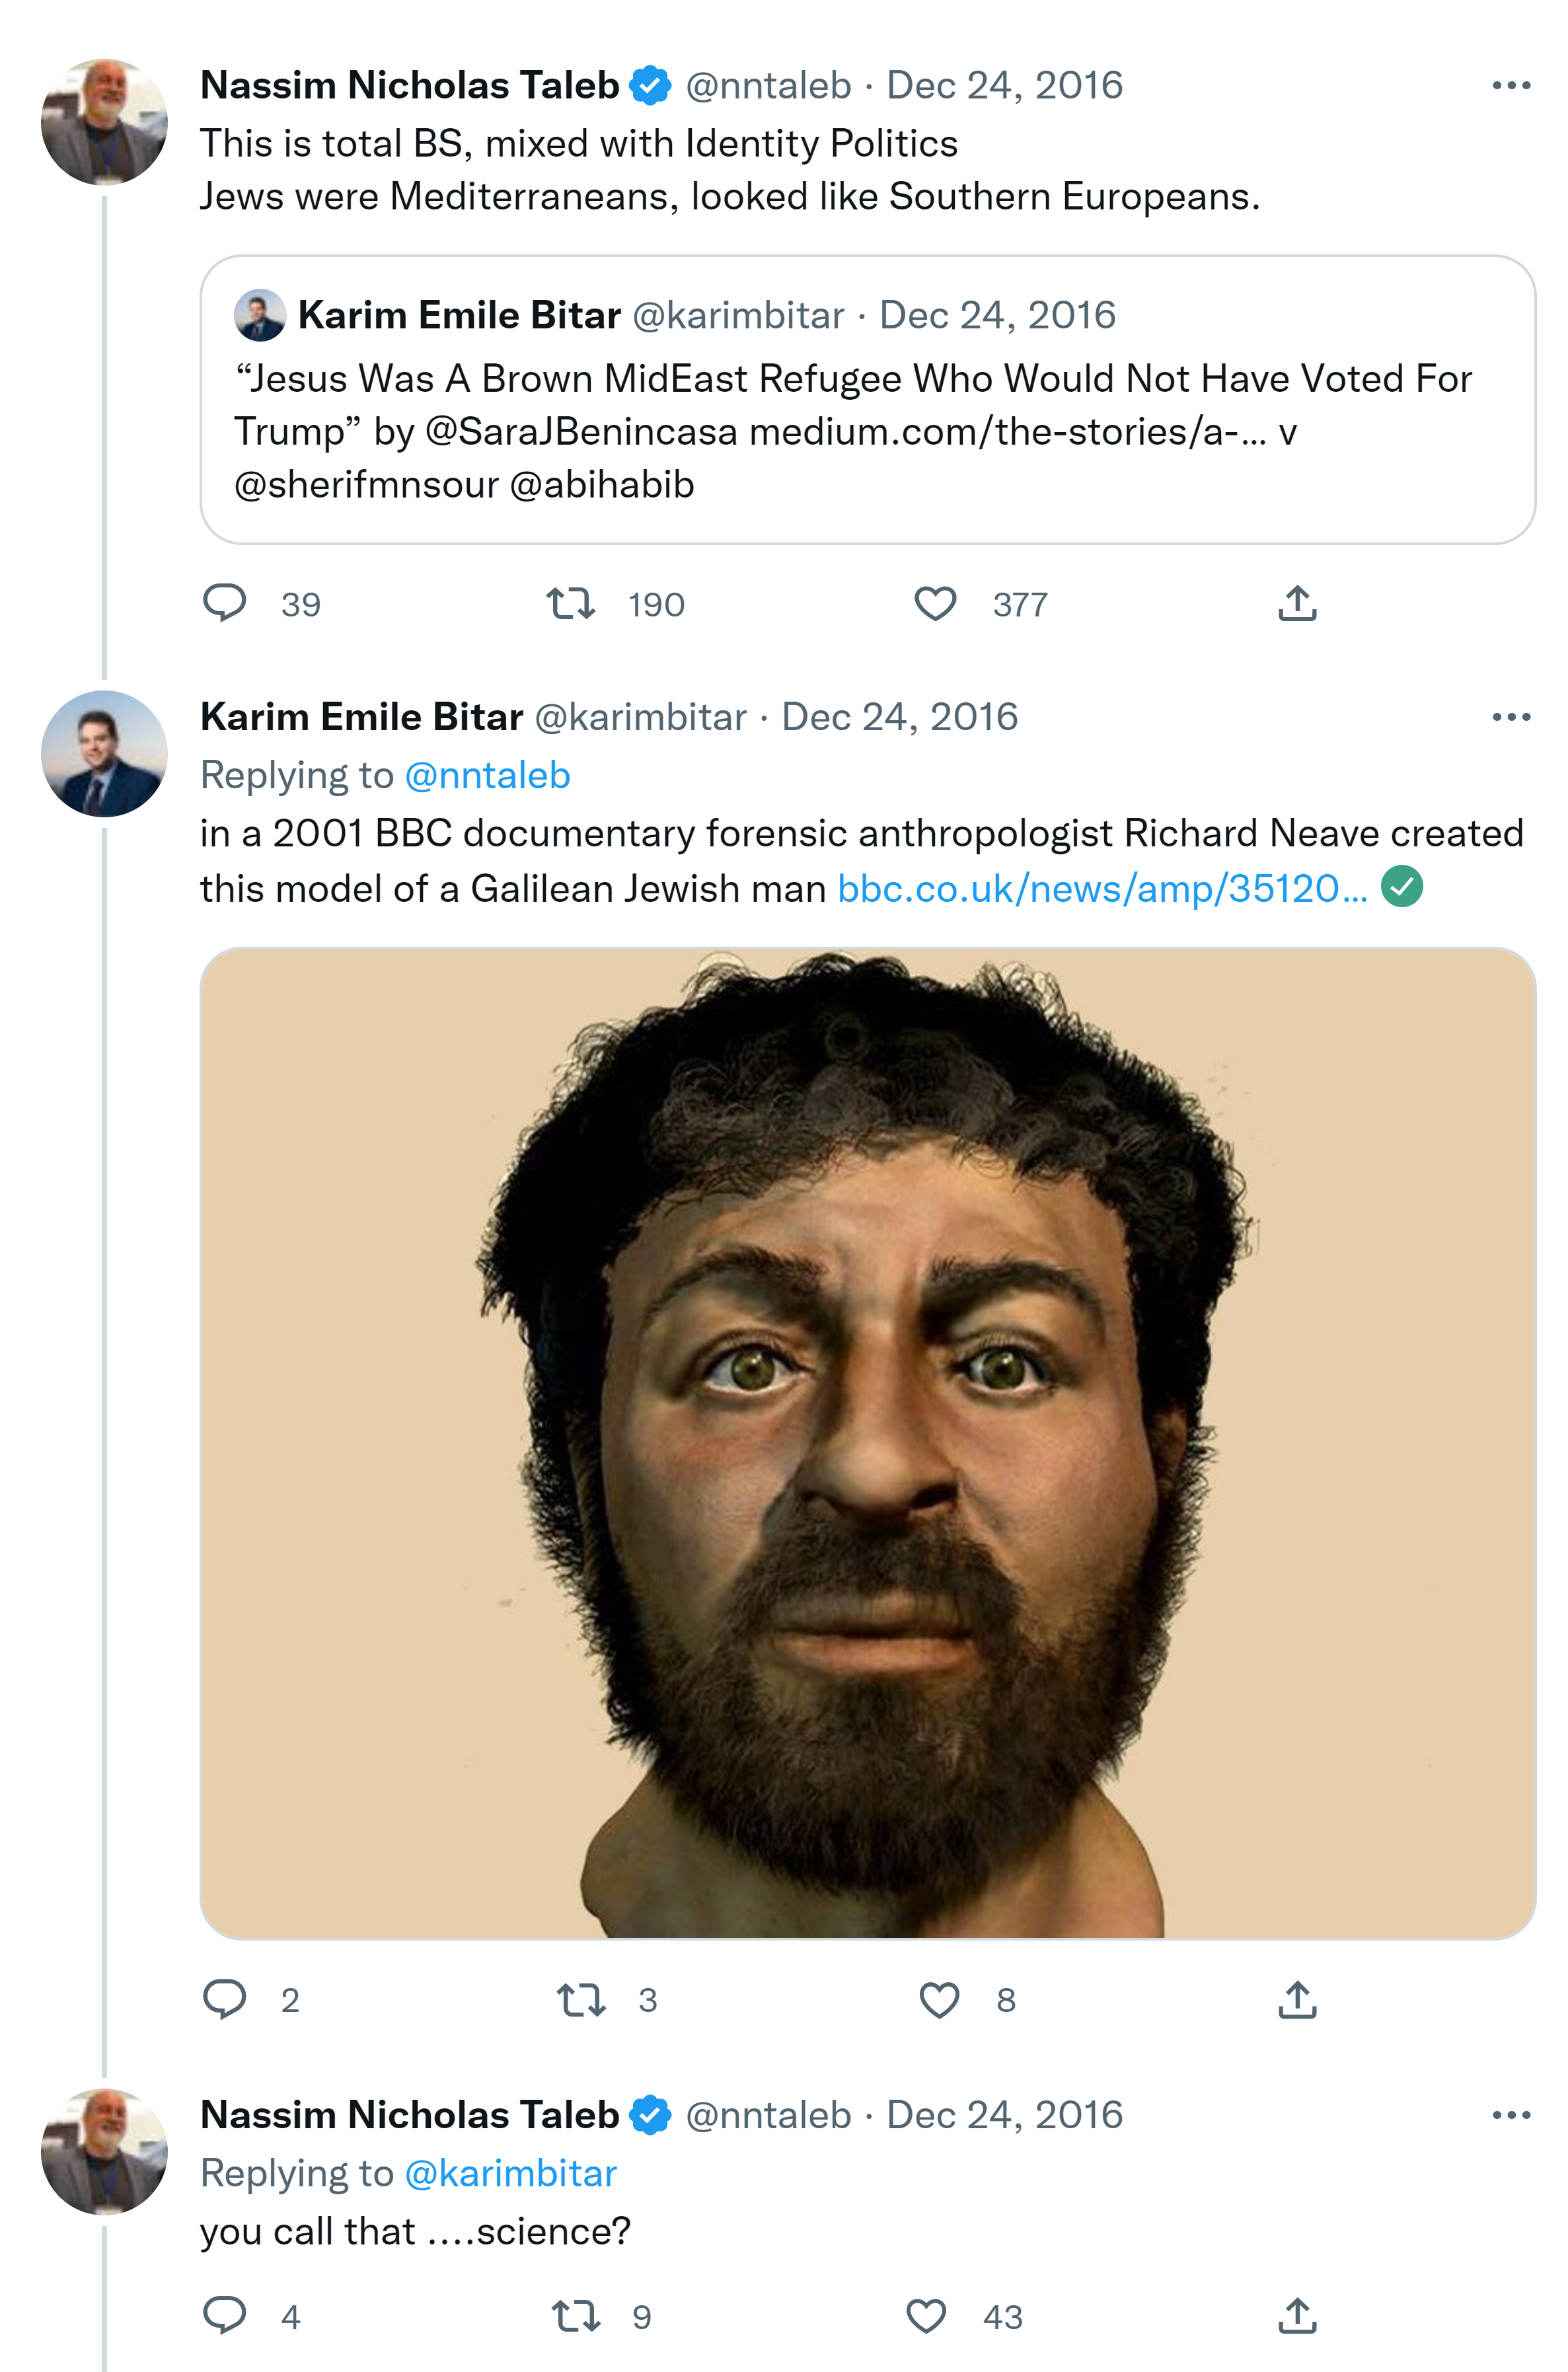Reply to Taleb's 'total BS' tweet
The image size is (1568, 2372).
(x=225, y=603)
